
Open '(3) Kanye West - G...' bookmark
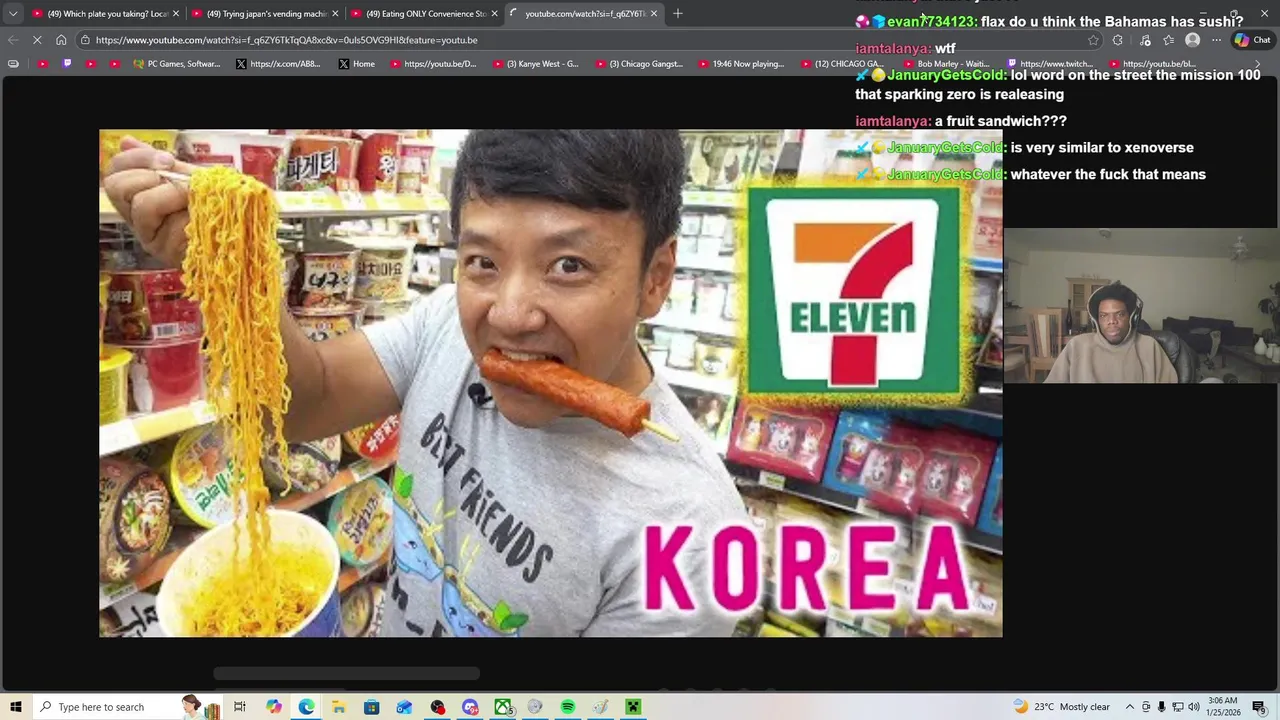coord(536,64)
